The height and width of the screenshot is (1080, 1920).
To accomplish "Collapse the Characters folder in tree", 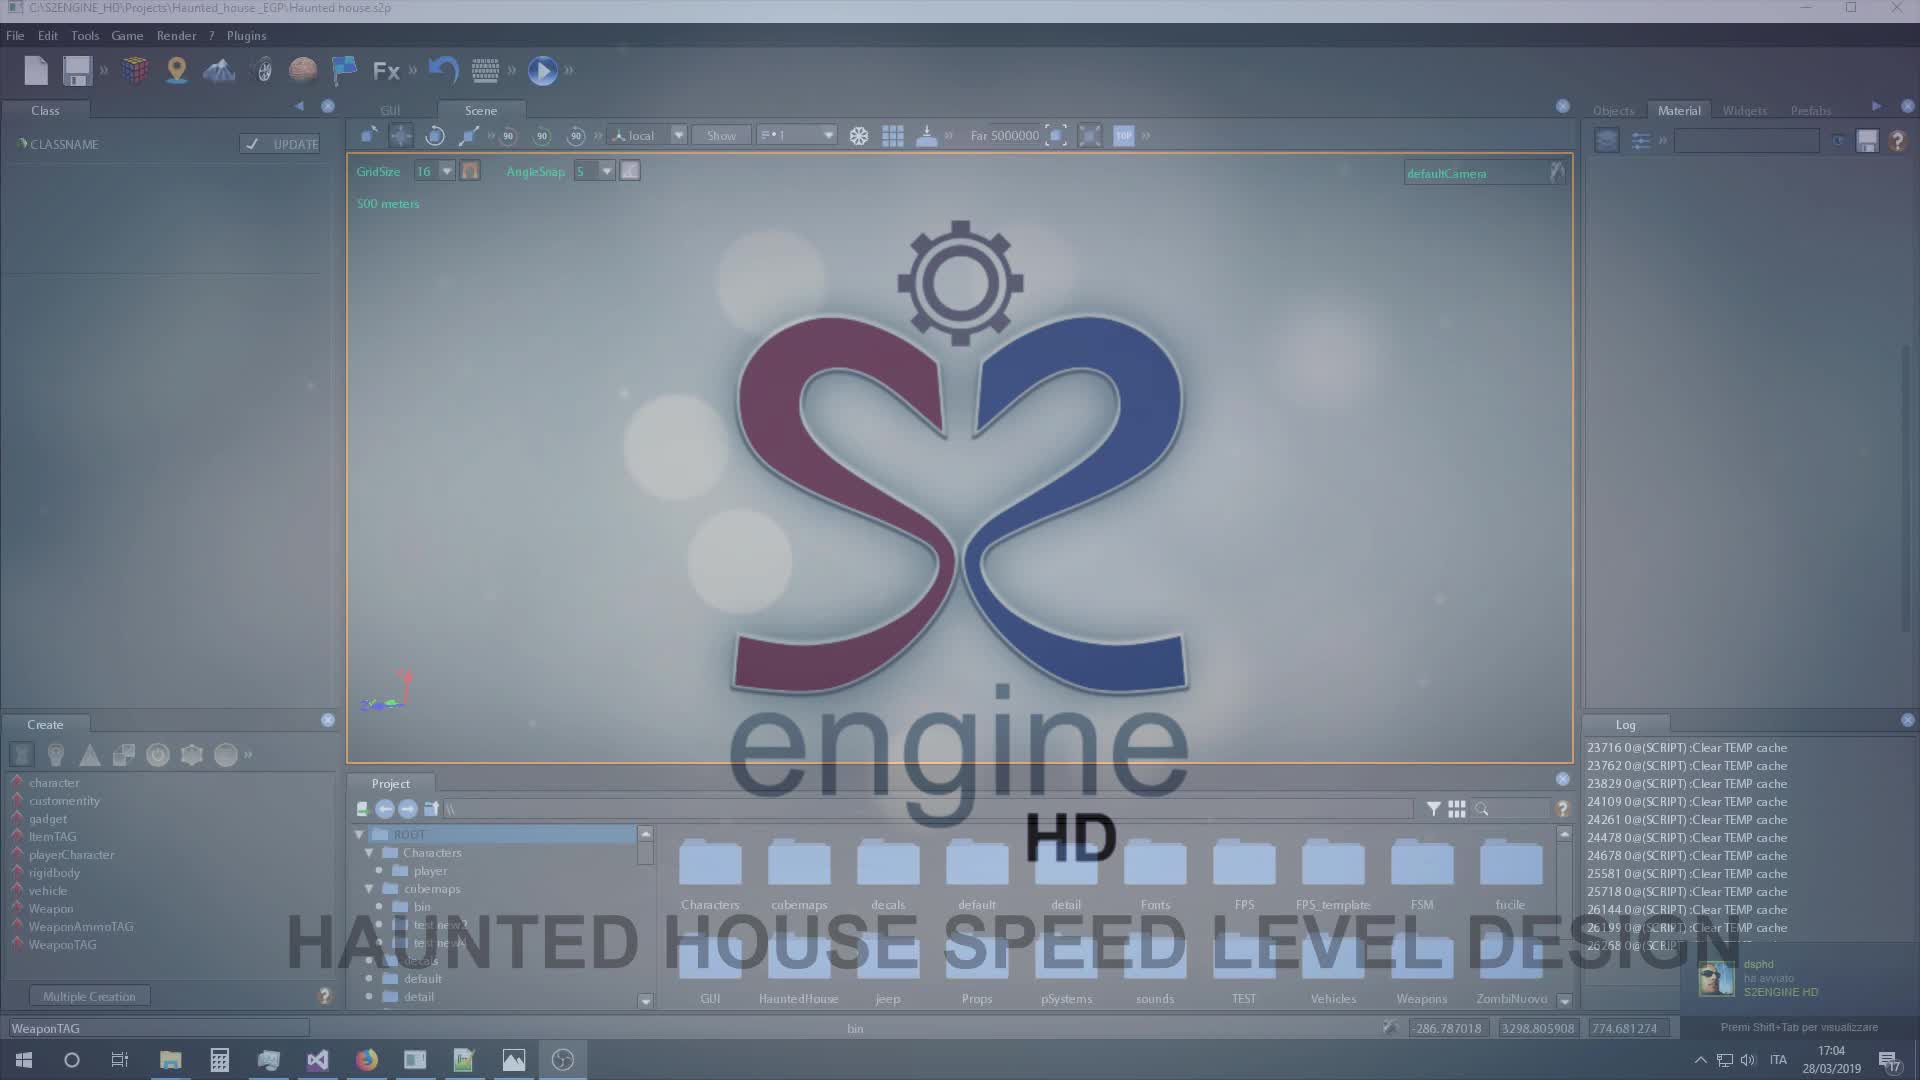I will 369,853.
